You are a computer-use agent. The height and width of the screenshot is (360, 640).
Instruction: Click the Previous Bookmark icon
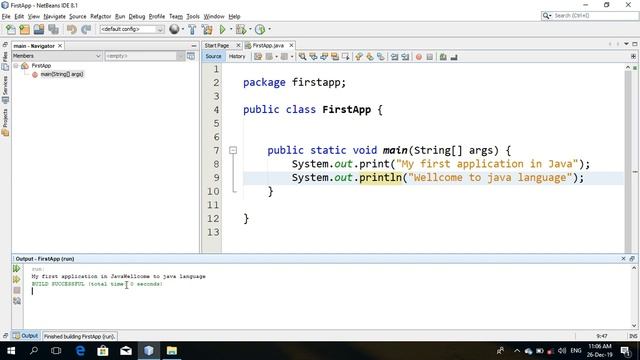(359, 57)
